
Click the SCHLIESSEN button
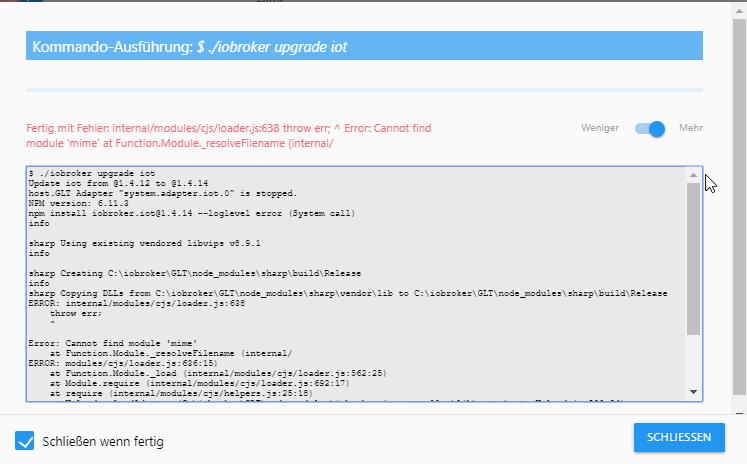pos(679,437)
